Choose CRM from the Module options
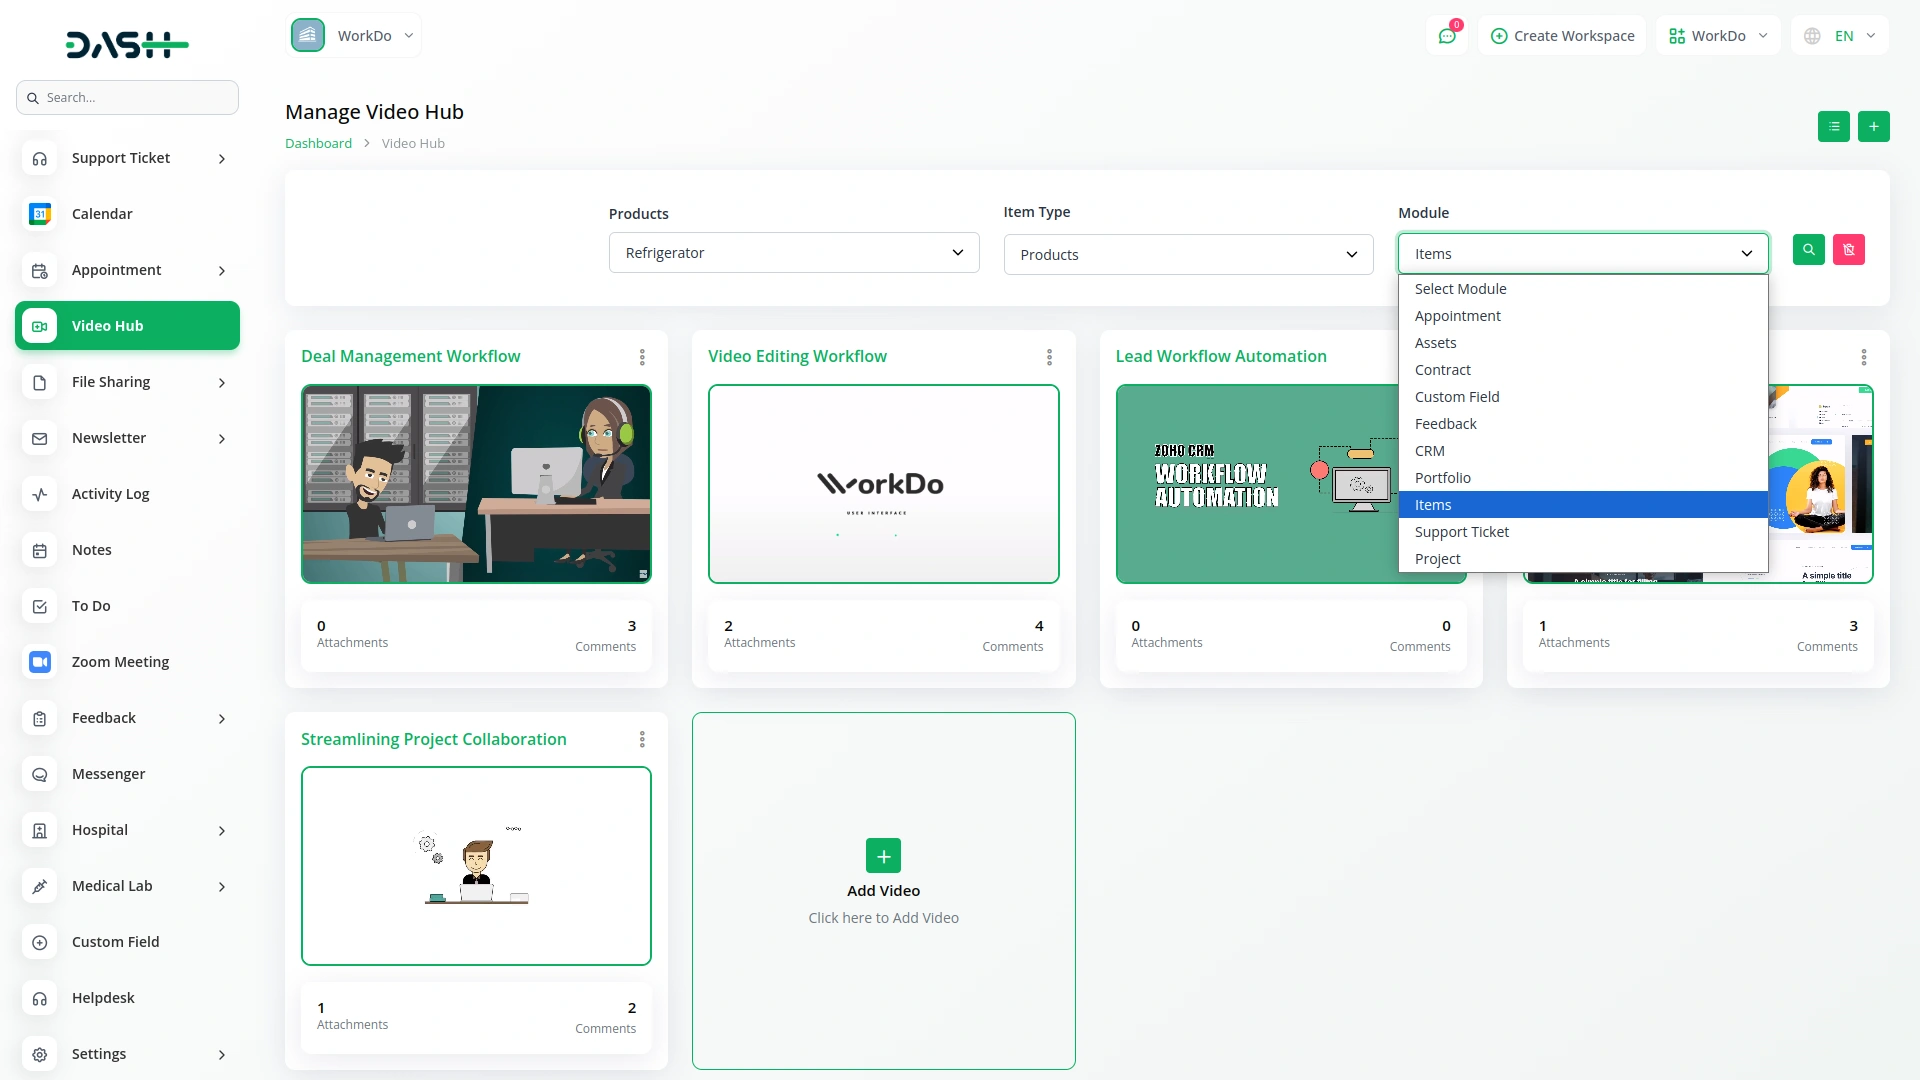This screenshot has height=1080, width=1920. (x=1429, y=450)
